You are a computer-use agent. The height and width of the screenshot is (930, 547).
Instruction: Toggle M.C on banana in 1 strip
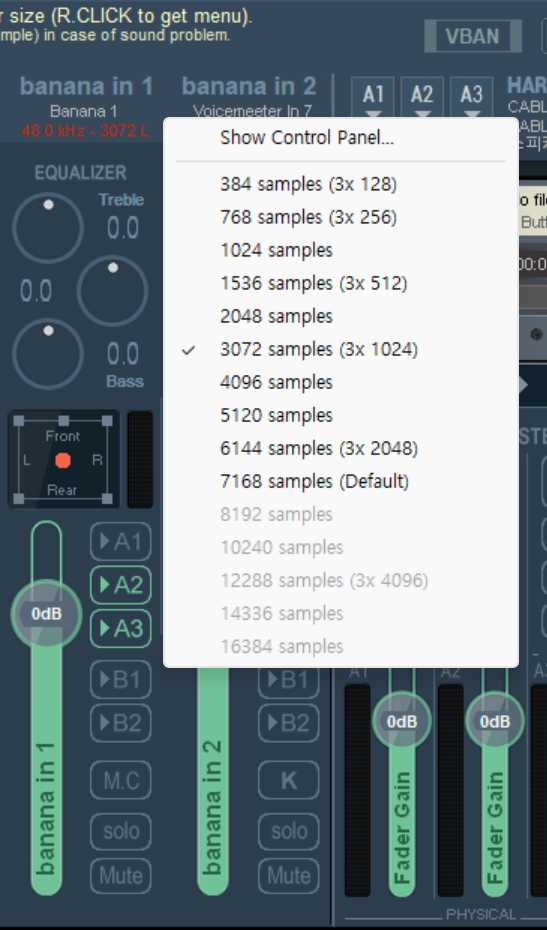(x=121, y=781)
